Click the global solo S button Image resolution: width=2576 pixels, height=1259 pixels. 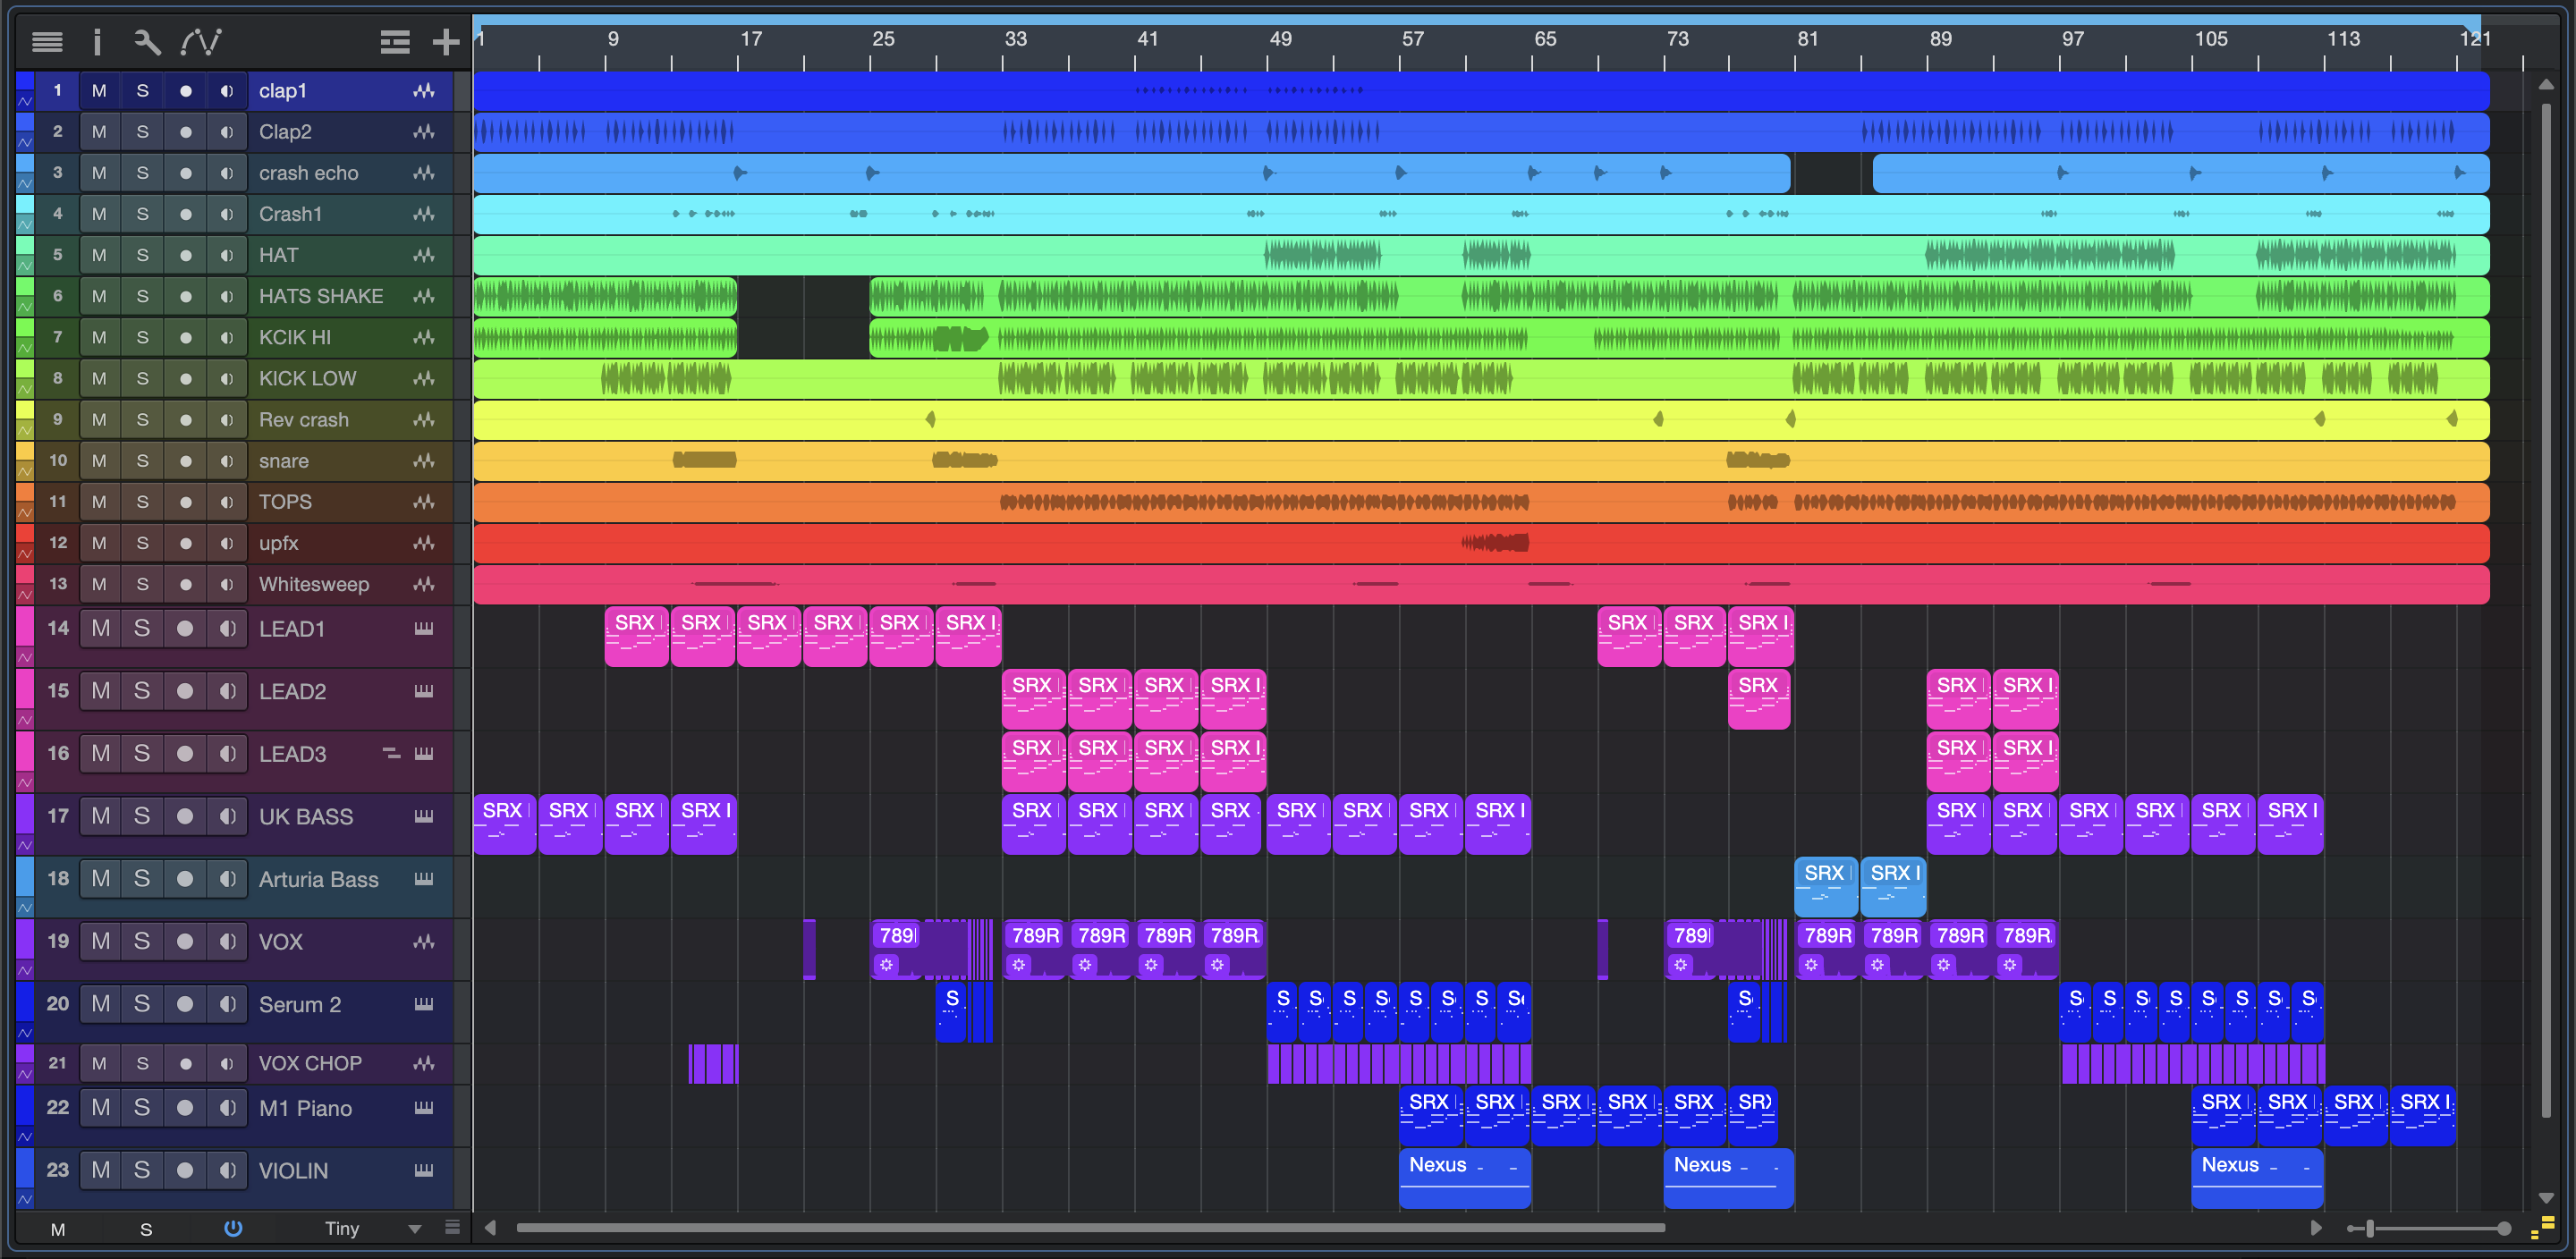[146, 1229]
